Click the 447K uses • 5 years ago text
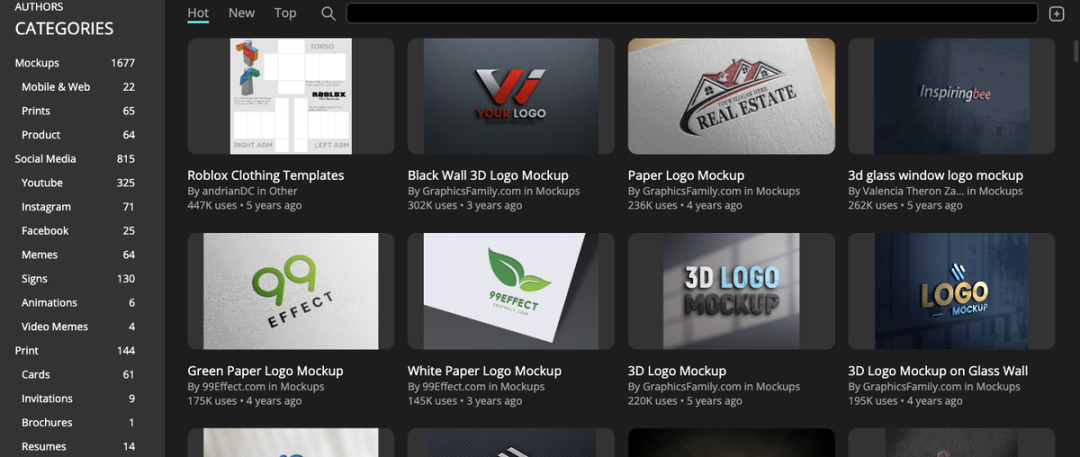The height and width of the screenshot is (457, 1080). 245,205
